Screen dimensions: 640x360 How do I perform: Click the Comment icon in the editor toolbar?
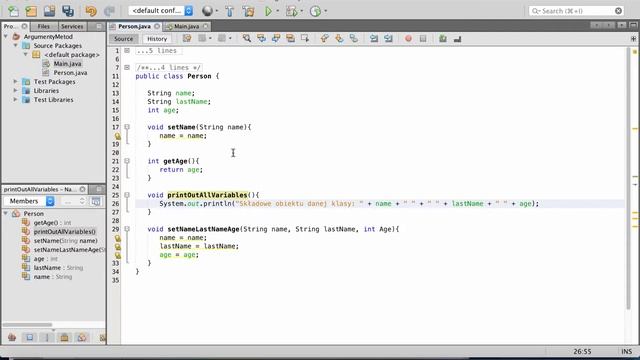click(x=442, y=38)
